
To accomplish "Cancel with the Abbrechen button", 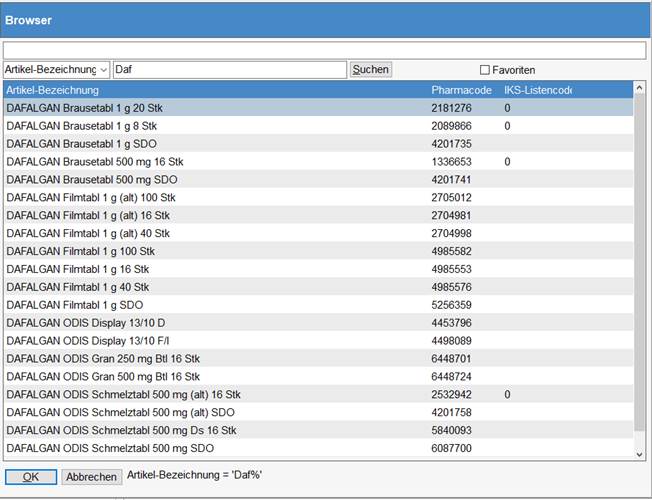I will point(91,477).
